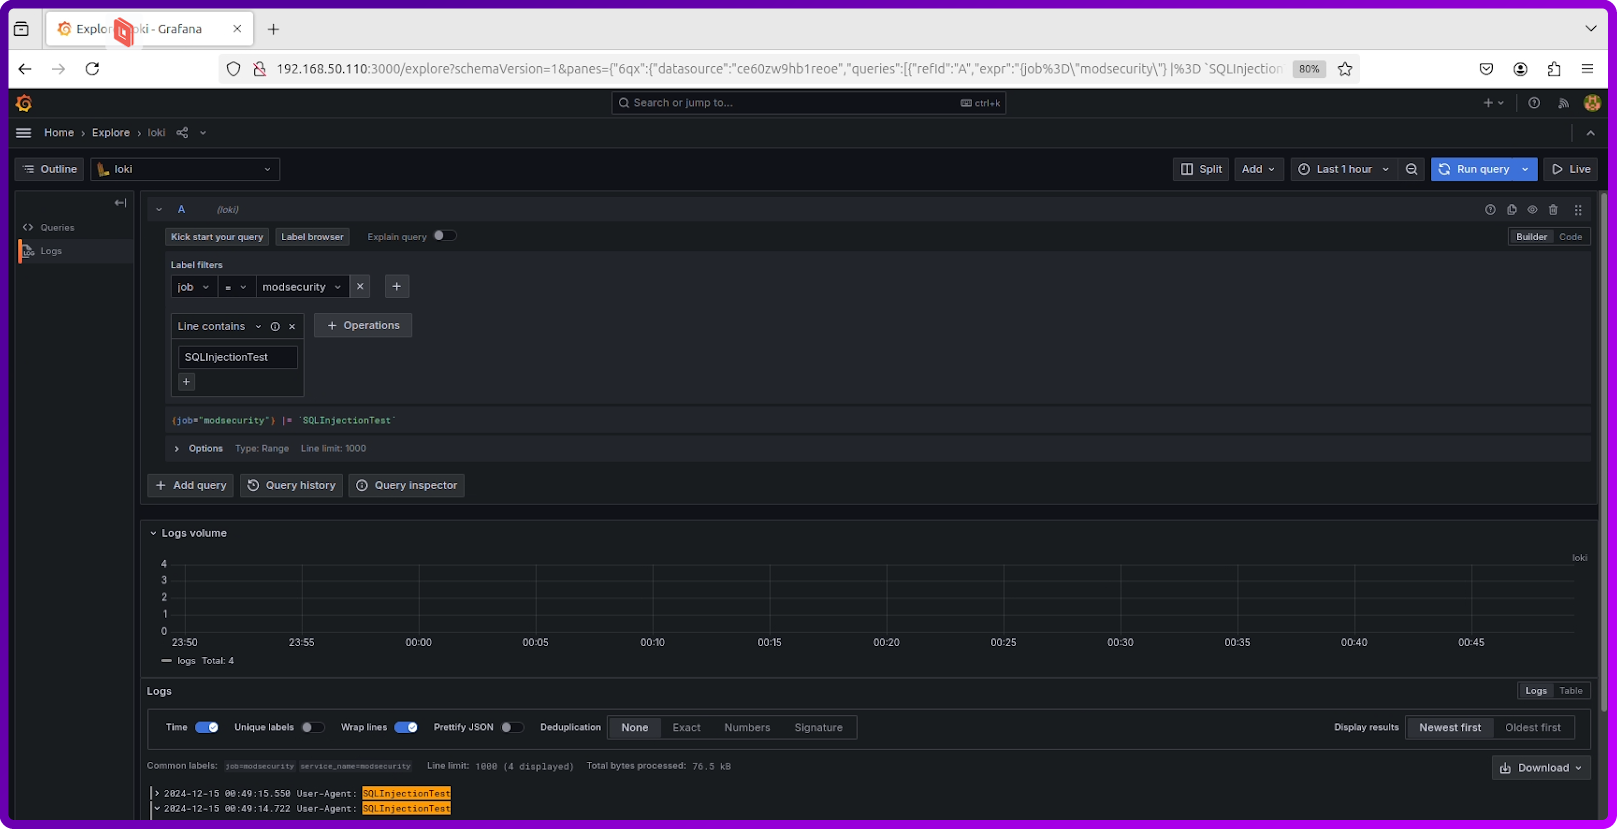The width and height of the screenshot is (1618, 830).
Task: Click Kick start your query button
Action: point(217,237)
